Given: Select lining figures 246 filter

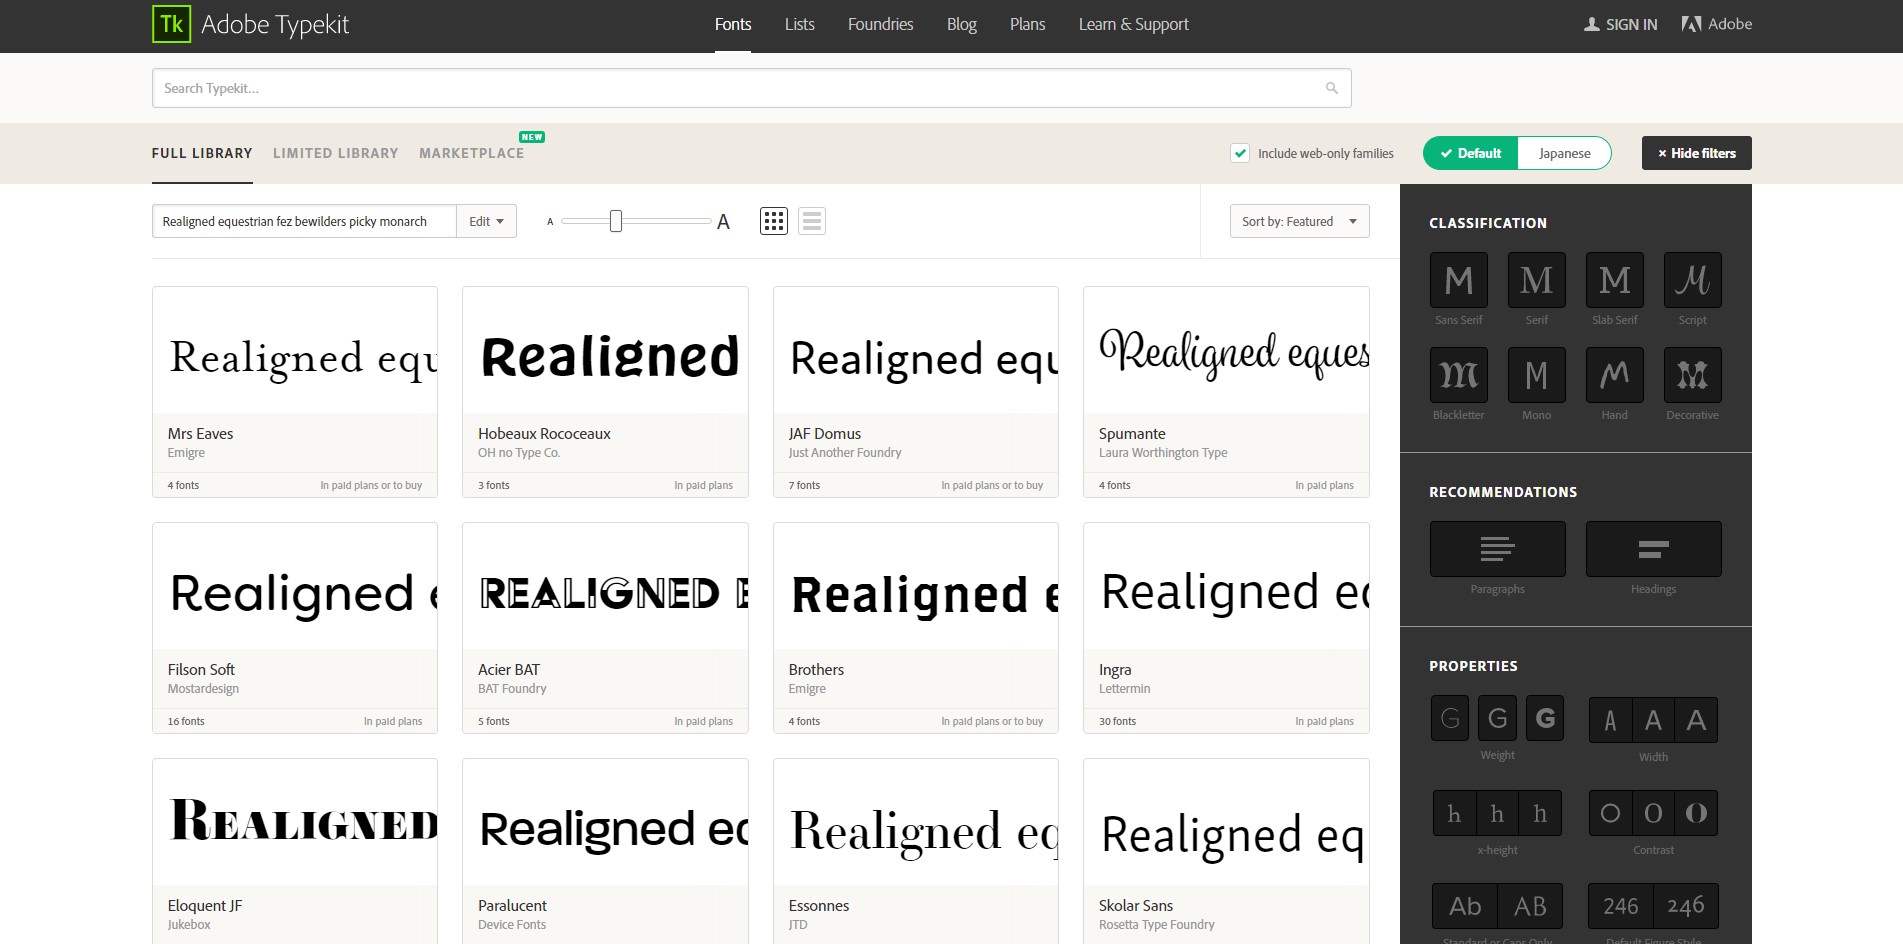Looking at the screenshot, I should [x=1621, y=906].
